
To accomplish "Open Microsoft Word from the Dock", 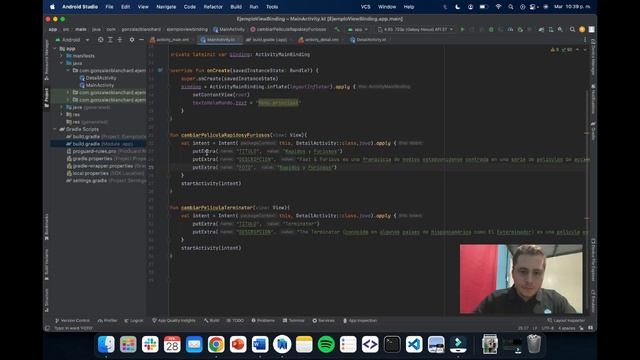I will (260, 344).
